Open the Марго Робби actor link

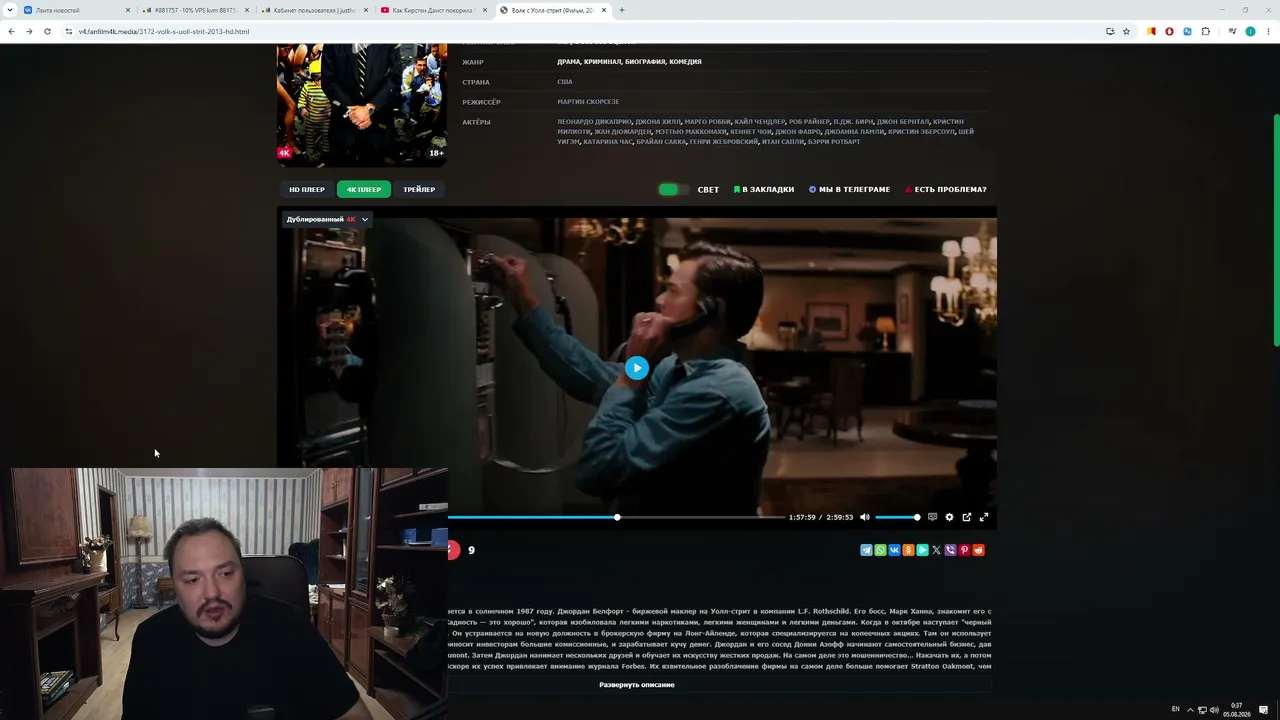click(707, 122)
